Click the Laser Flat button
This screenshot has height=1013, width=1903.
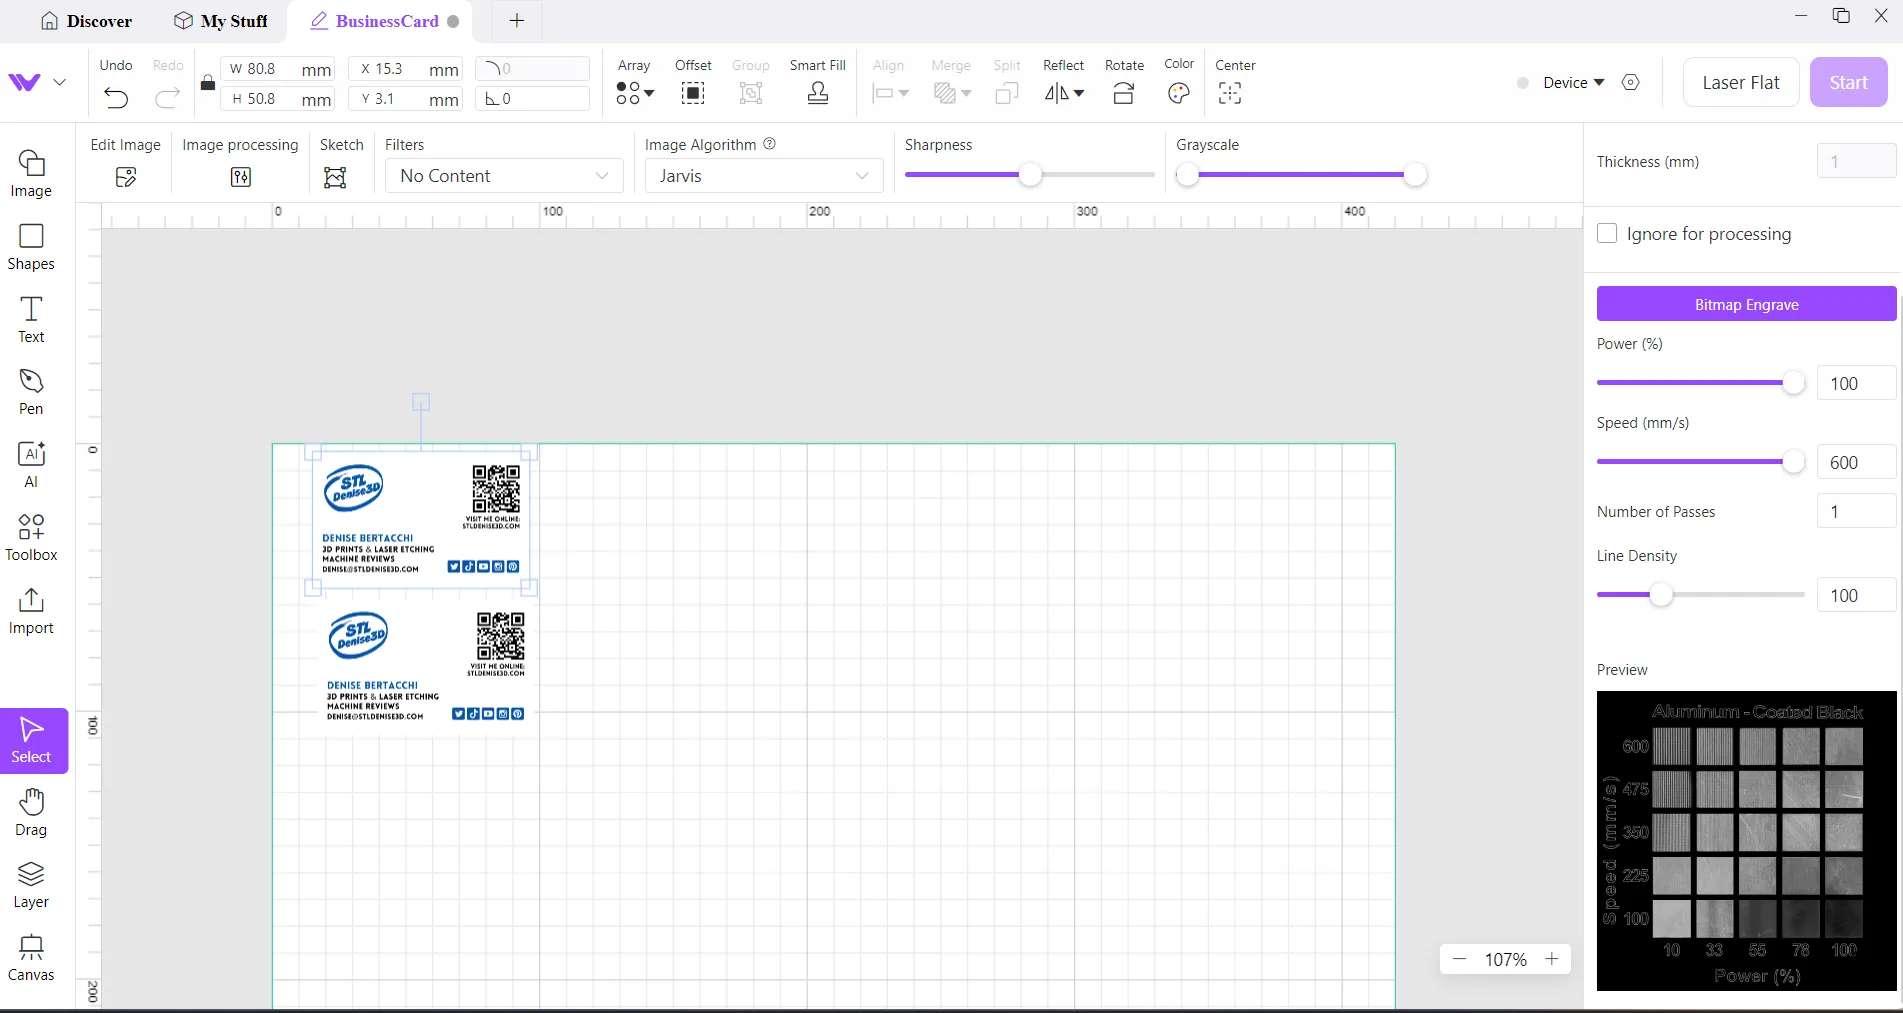1740,83
